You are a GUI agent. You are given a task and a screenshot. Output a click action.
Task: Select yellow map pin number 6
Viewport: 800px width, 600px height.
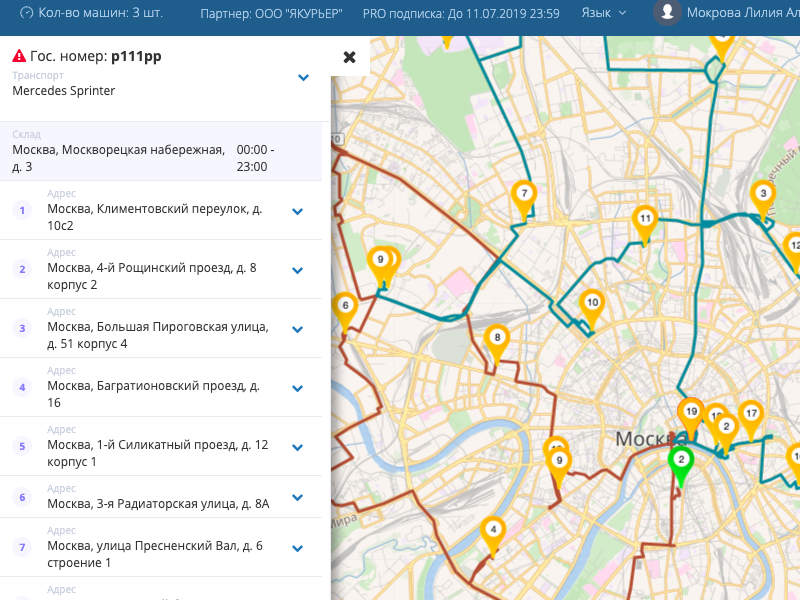pos(345,307)
